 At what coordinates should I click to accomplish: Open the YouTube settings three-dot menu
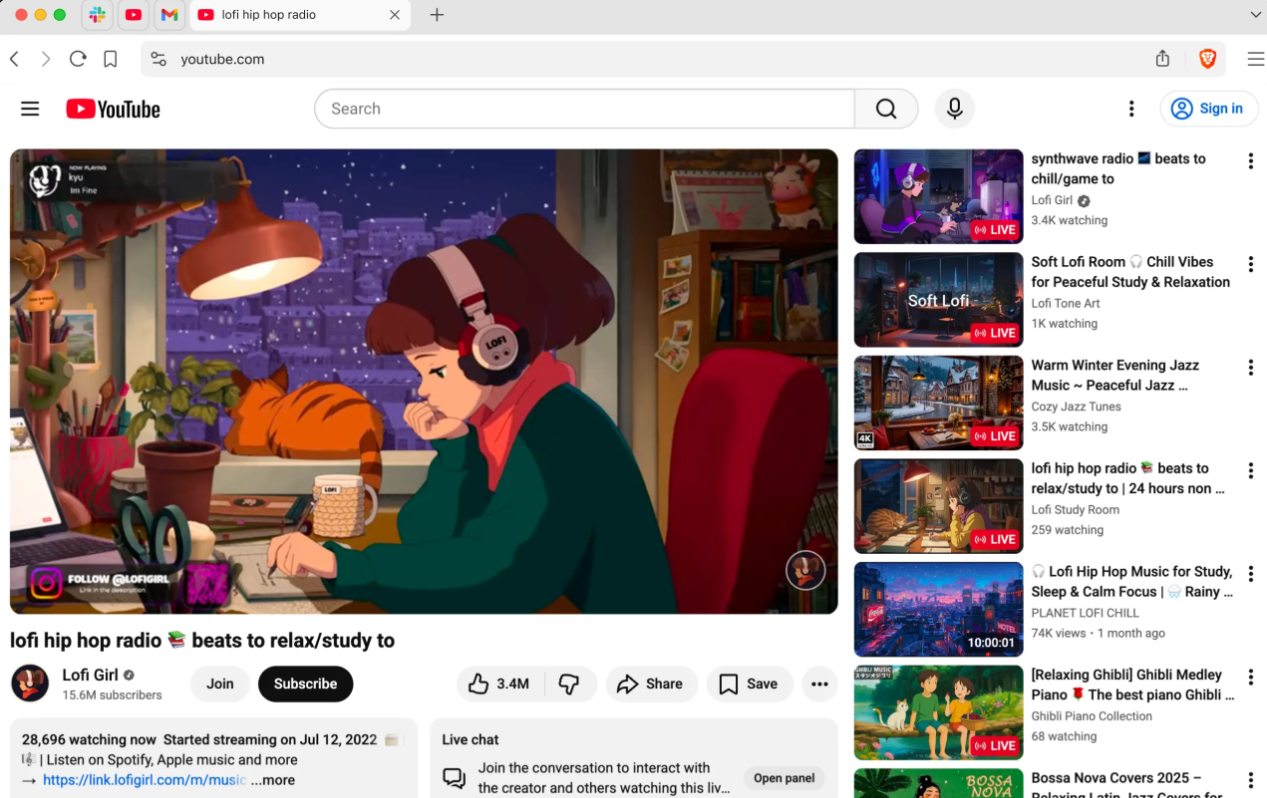click(1131, 109)
